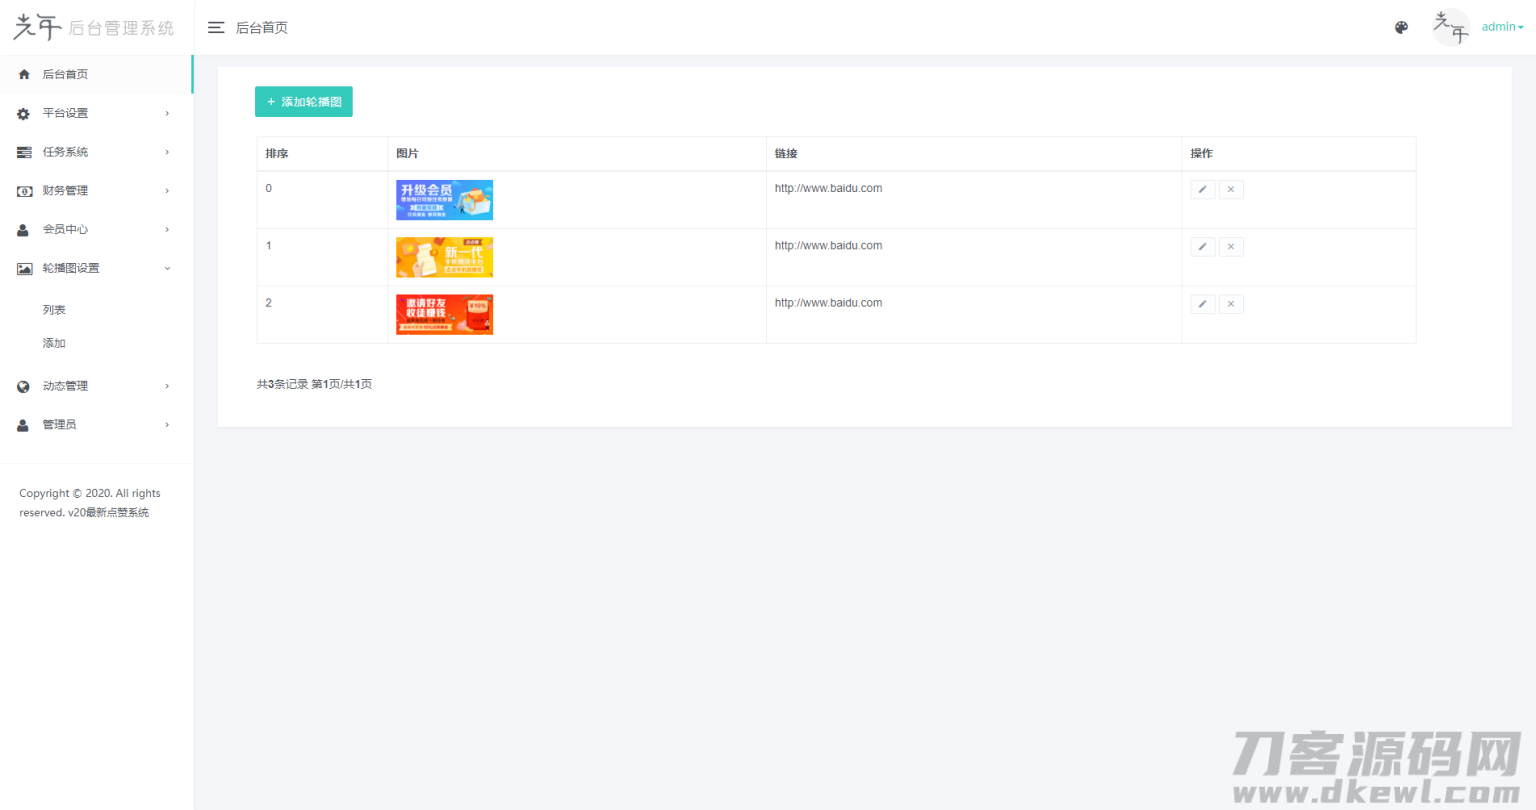The image size is (1536, 810).
Task: Open the theme palette icon
Action: click(1401, 28)
